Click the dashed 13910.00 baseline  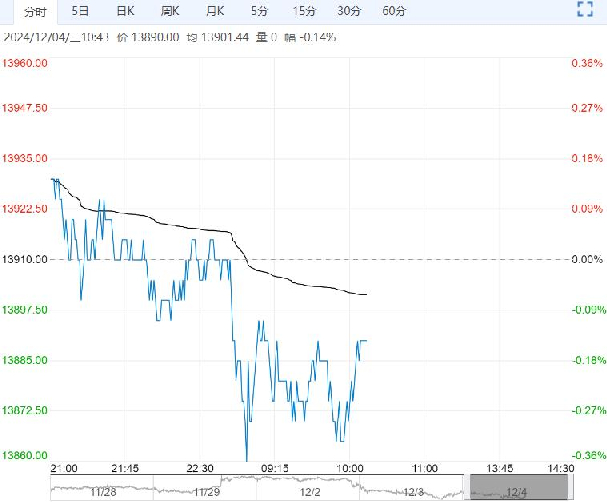[x=450, y=260]
